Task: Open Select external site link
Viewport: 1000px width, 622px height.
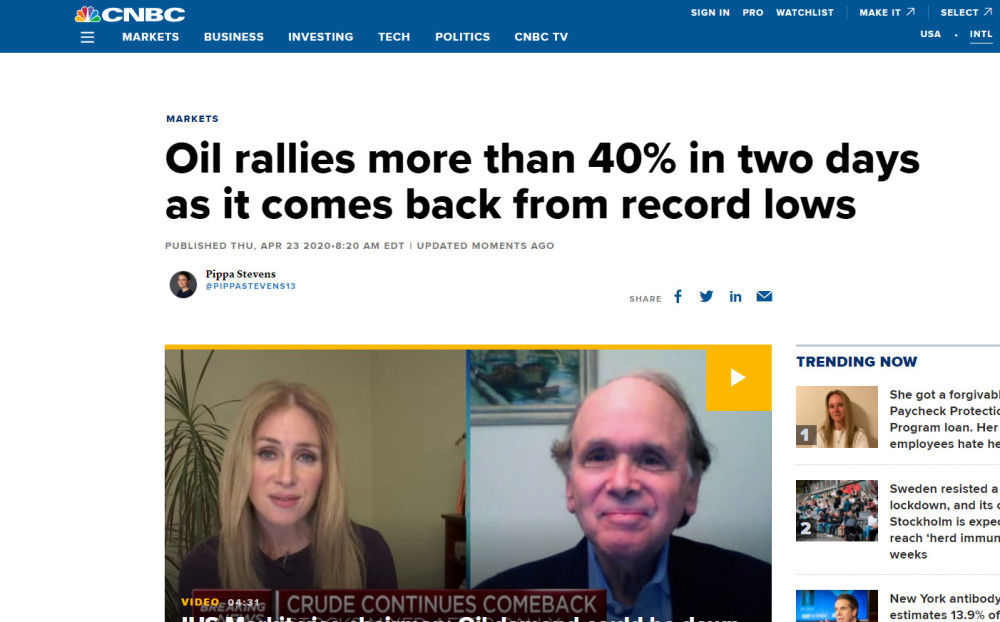Action: pyautogui.click(x=966, y=12)
